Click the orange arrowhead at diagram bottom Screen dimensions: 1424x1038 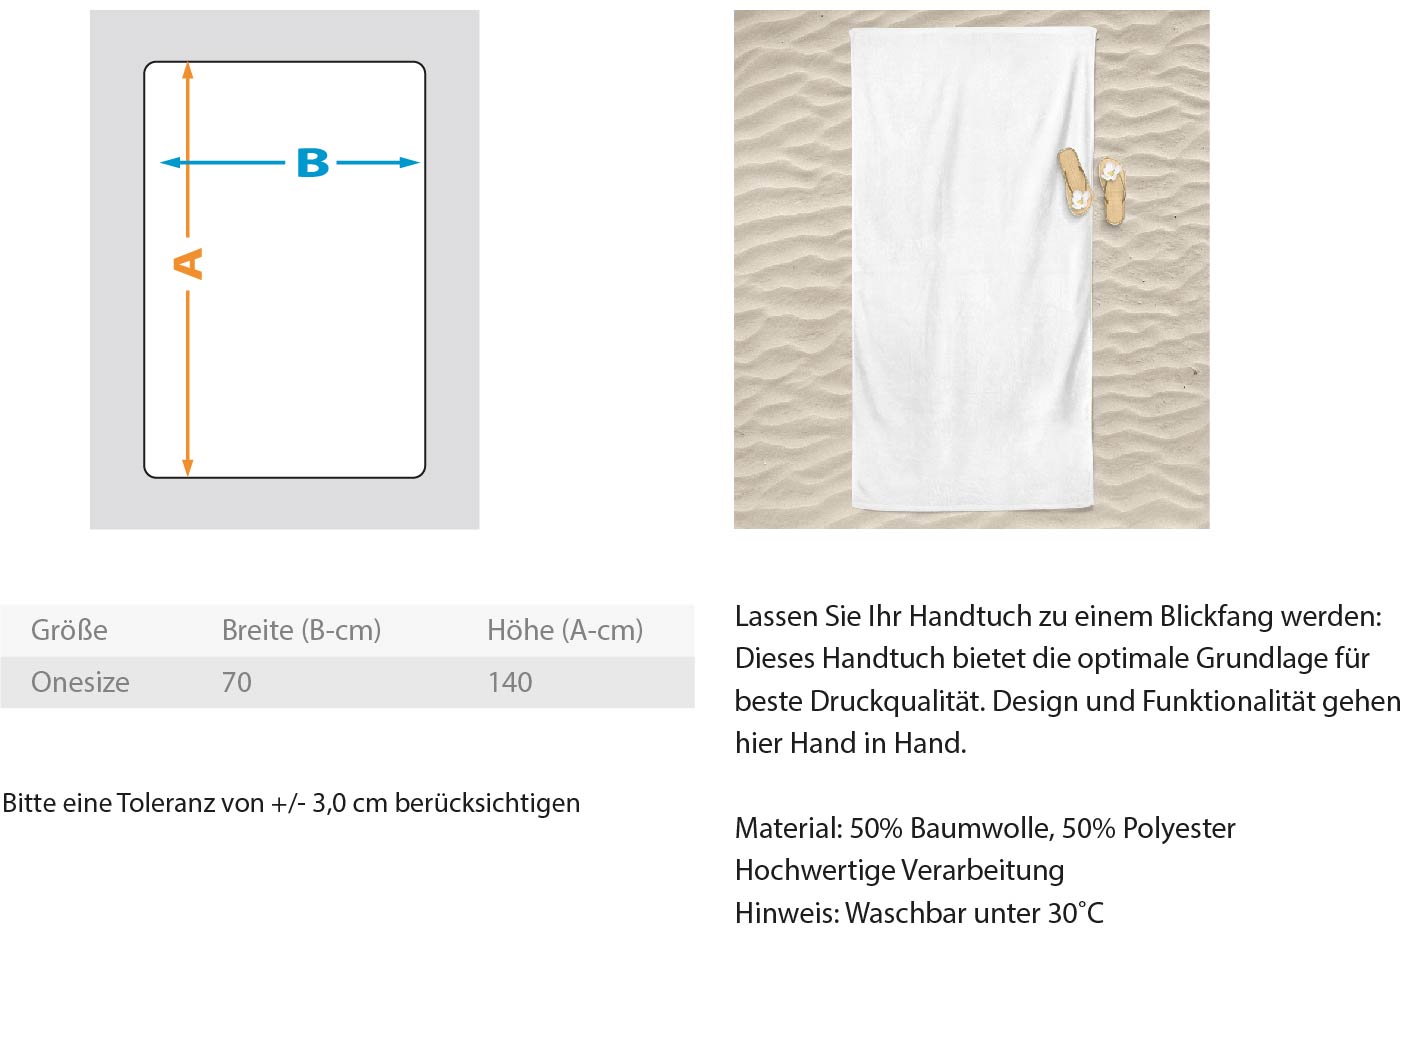pos(188,467)
